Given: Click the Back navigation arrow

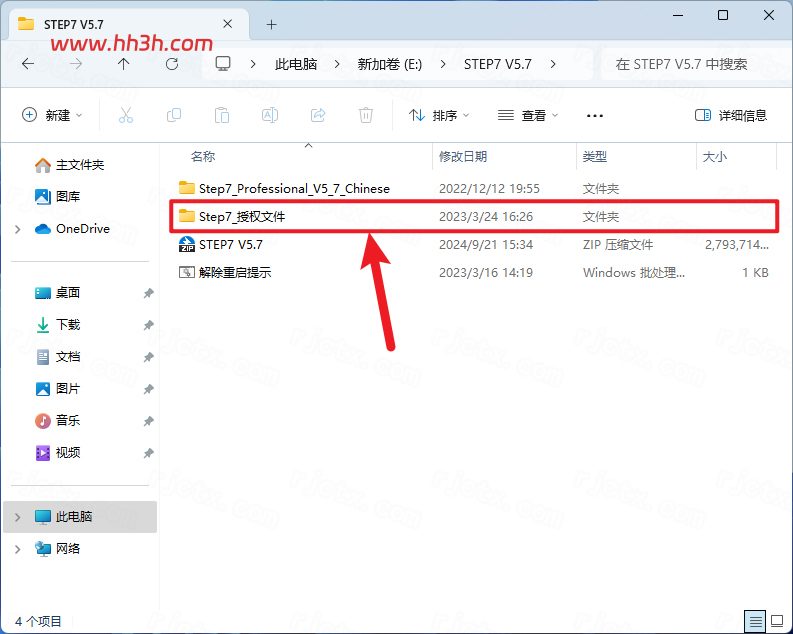Looking at the screenshot, I should coord(28,64).
